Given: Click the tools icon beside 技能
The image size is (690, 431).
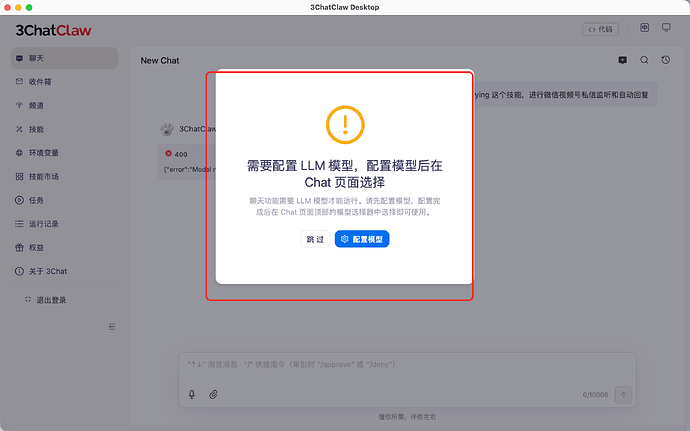Looking at the screenshot, I should point(19,129).
